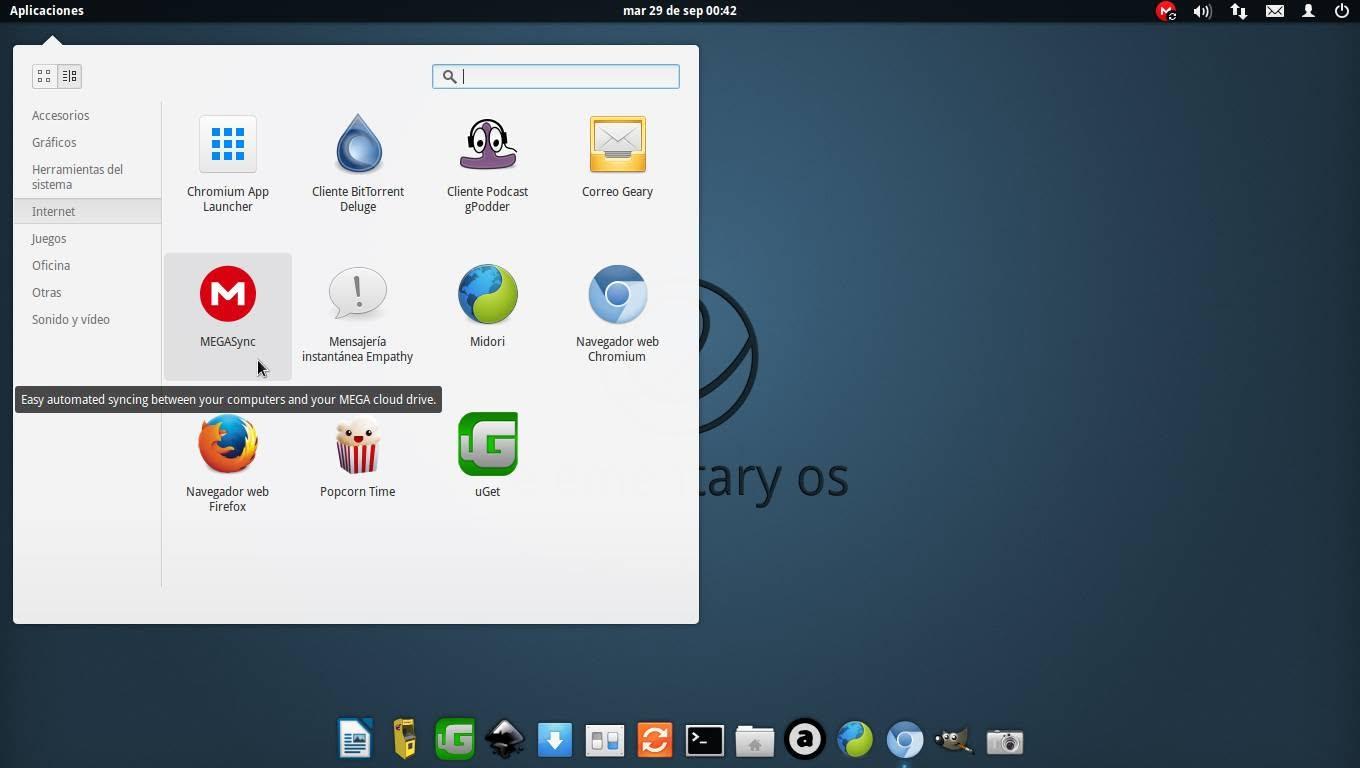Viewport: 1360px width, 768px height.
Task: Open Terminal from the dock
Action: tap(705, 740)
